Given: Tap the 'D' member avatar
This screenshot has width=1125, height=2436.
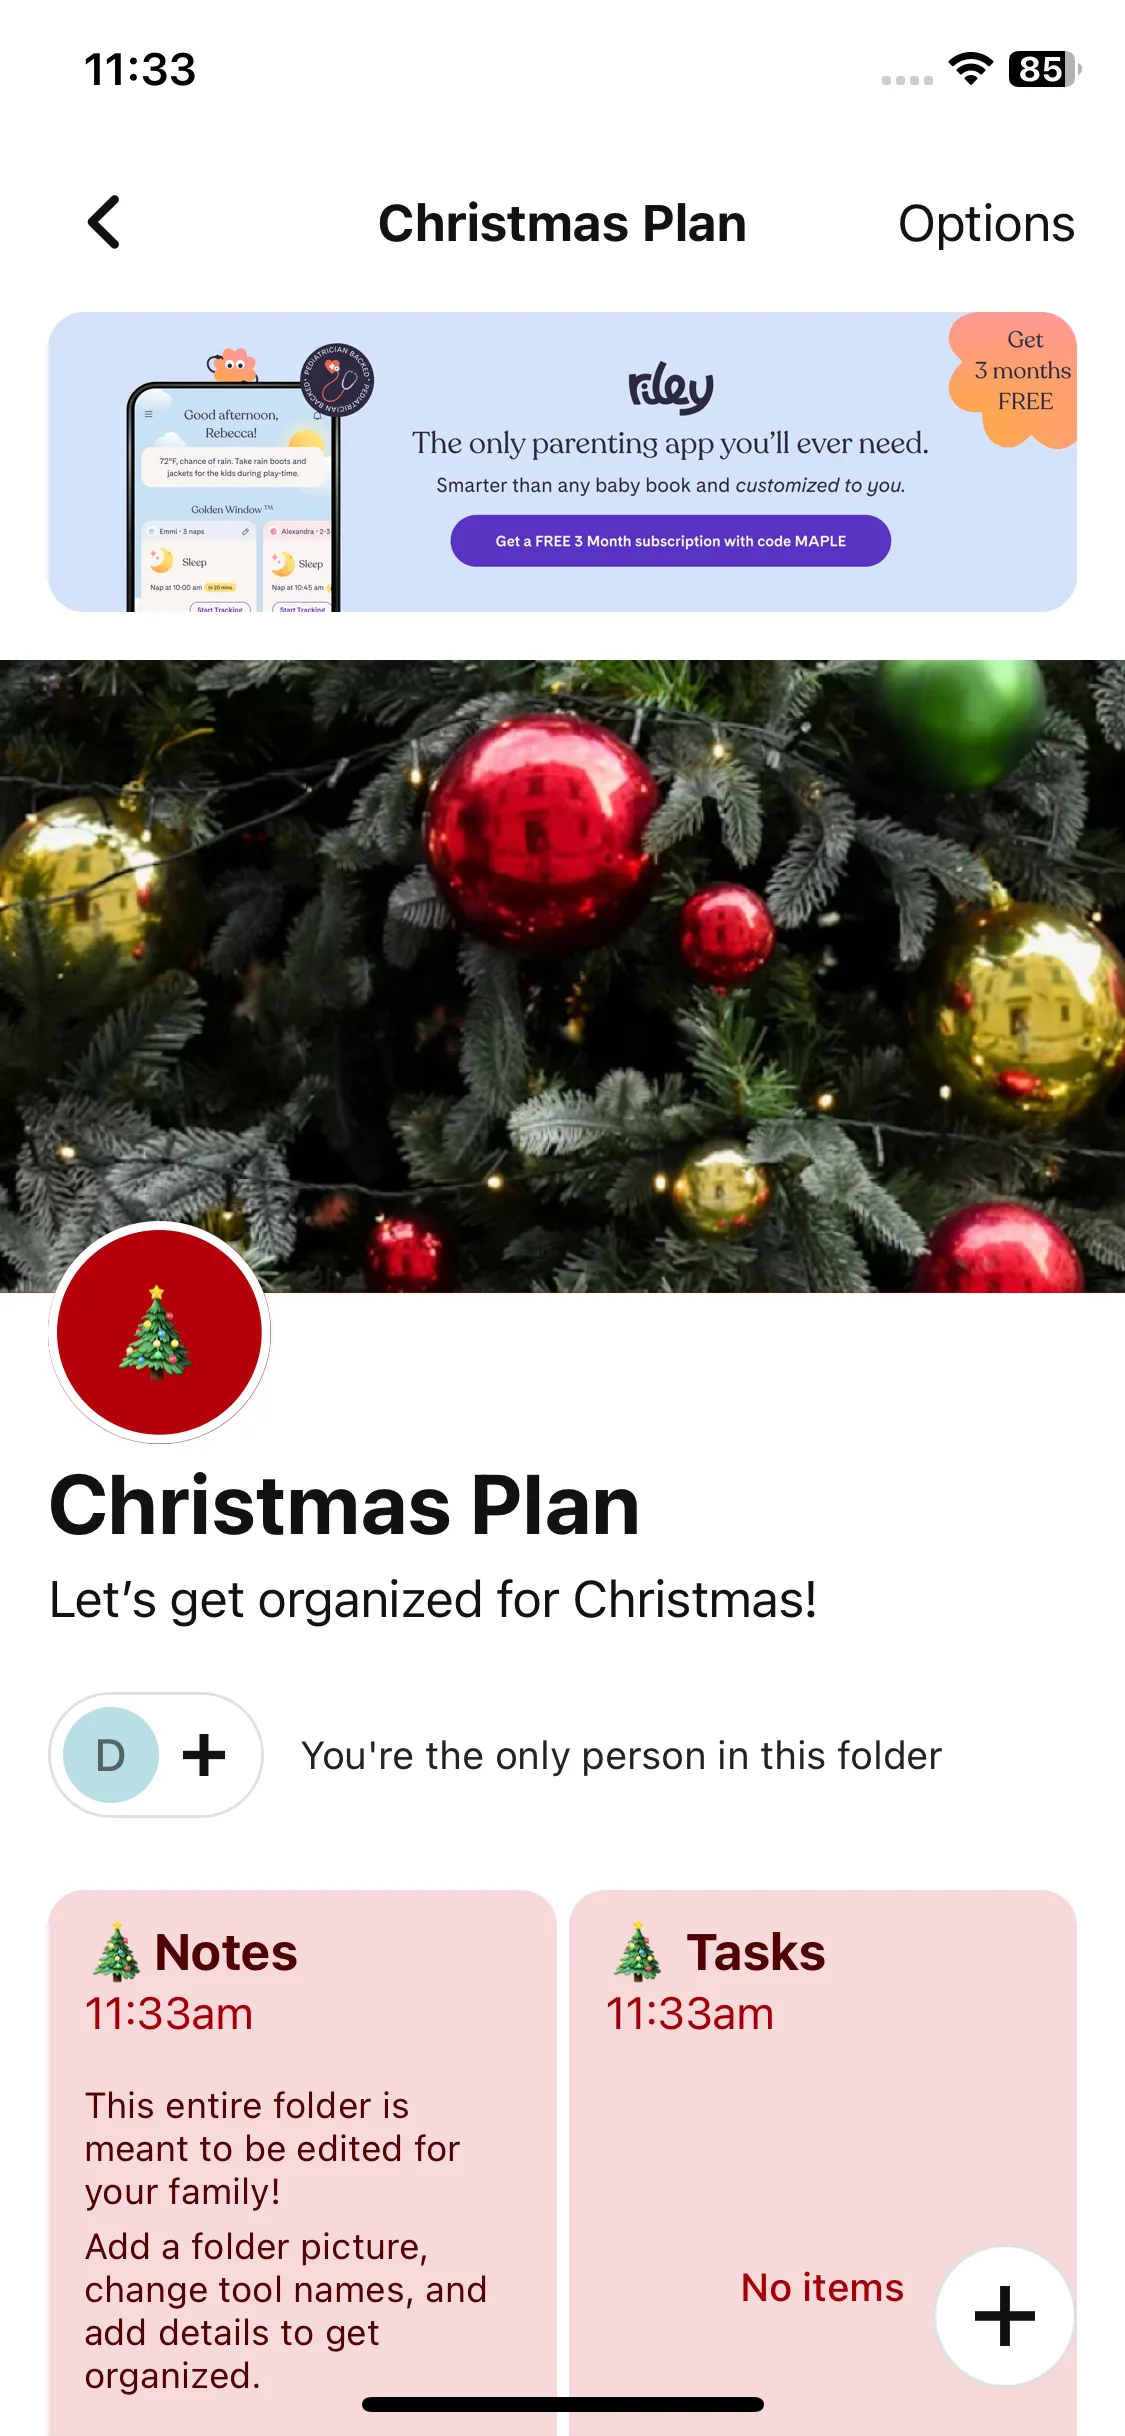Looking at the screenshot, I should [111, 1755].
